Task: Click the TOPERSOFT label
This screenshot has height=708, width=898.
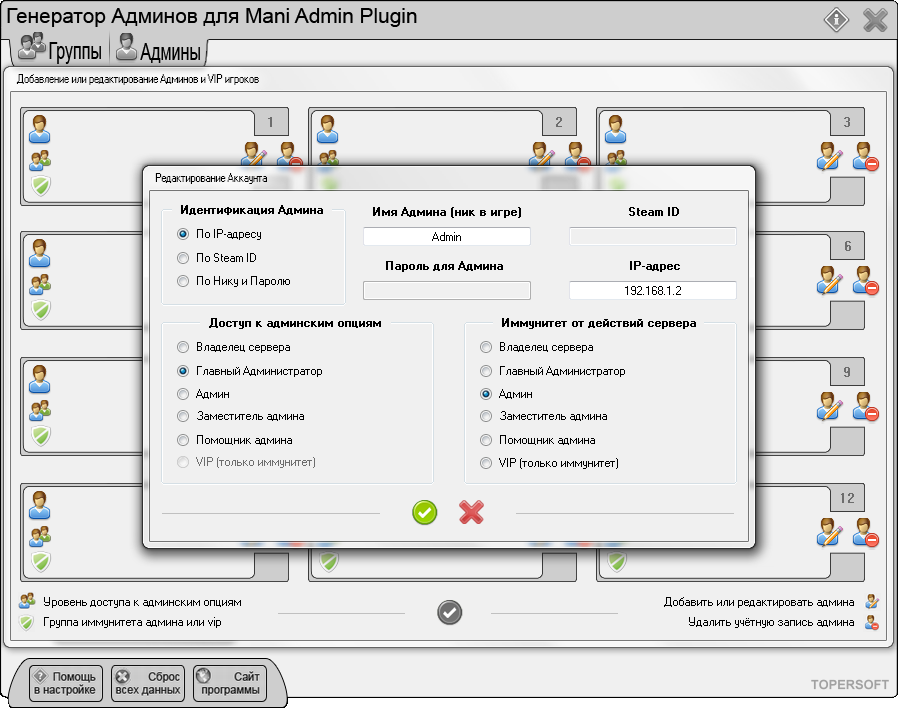Action: [x=850, y=685]
